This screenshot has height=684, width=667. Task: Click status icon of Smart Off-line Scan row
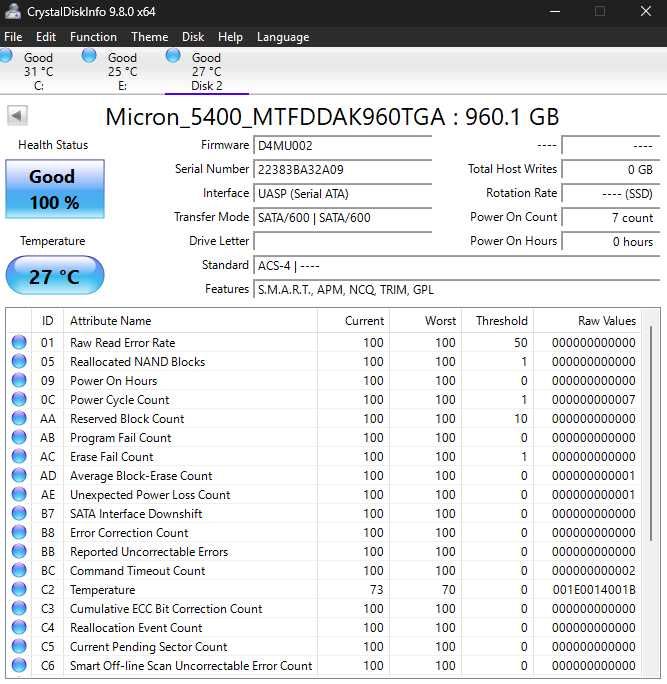[x=19, y=665]
